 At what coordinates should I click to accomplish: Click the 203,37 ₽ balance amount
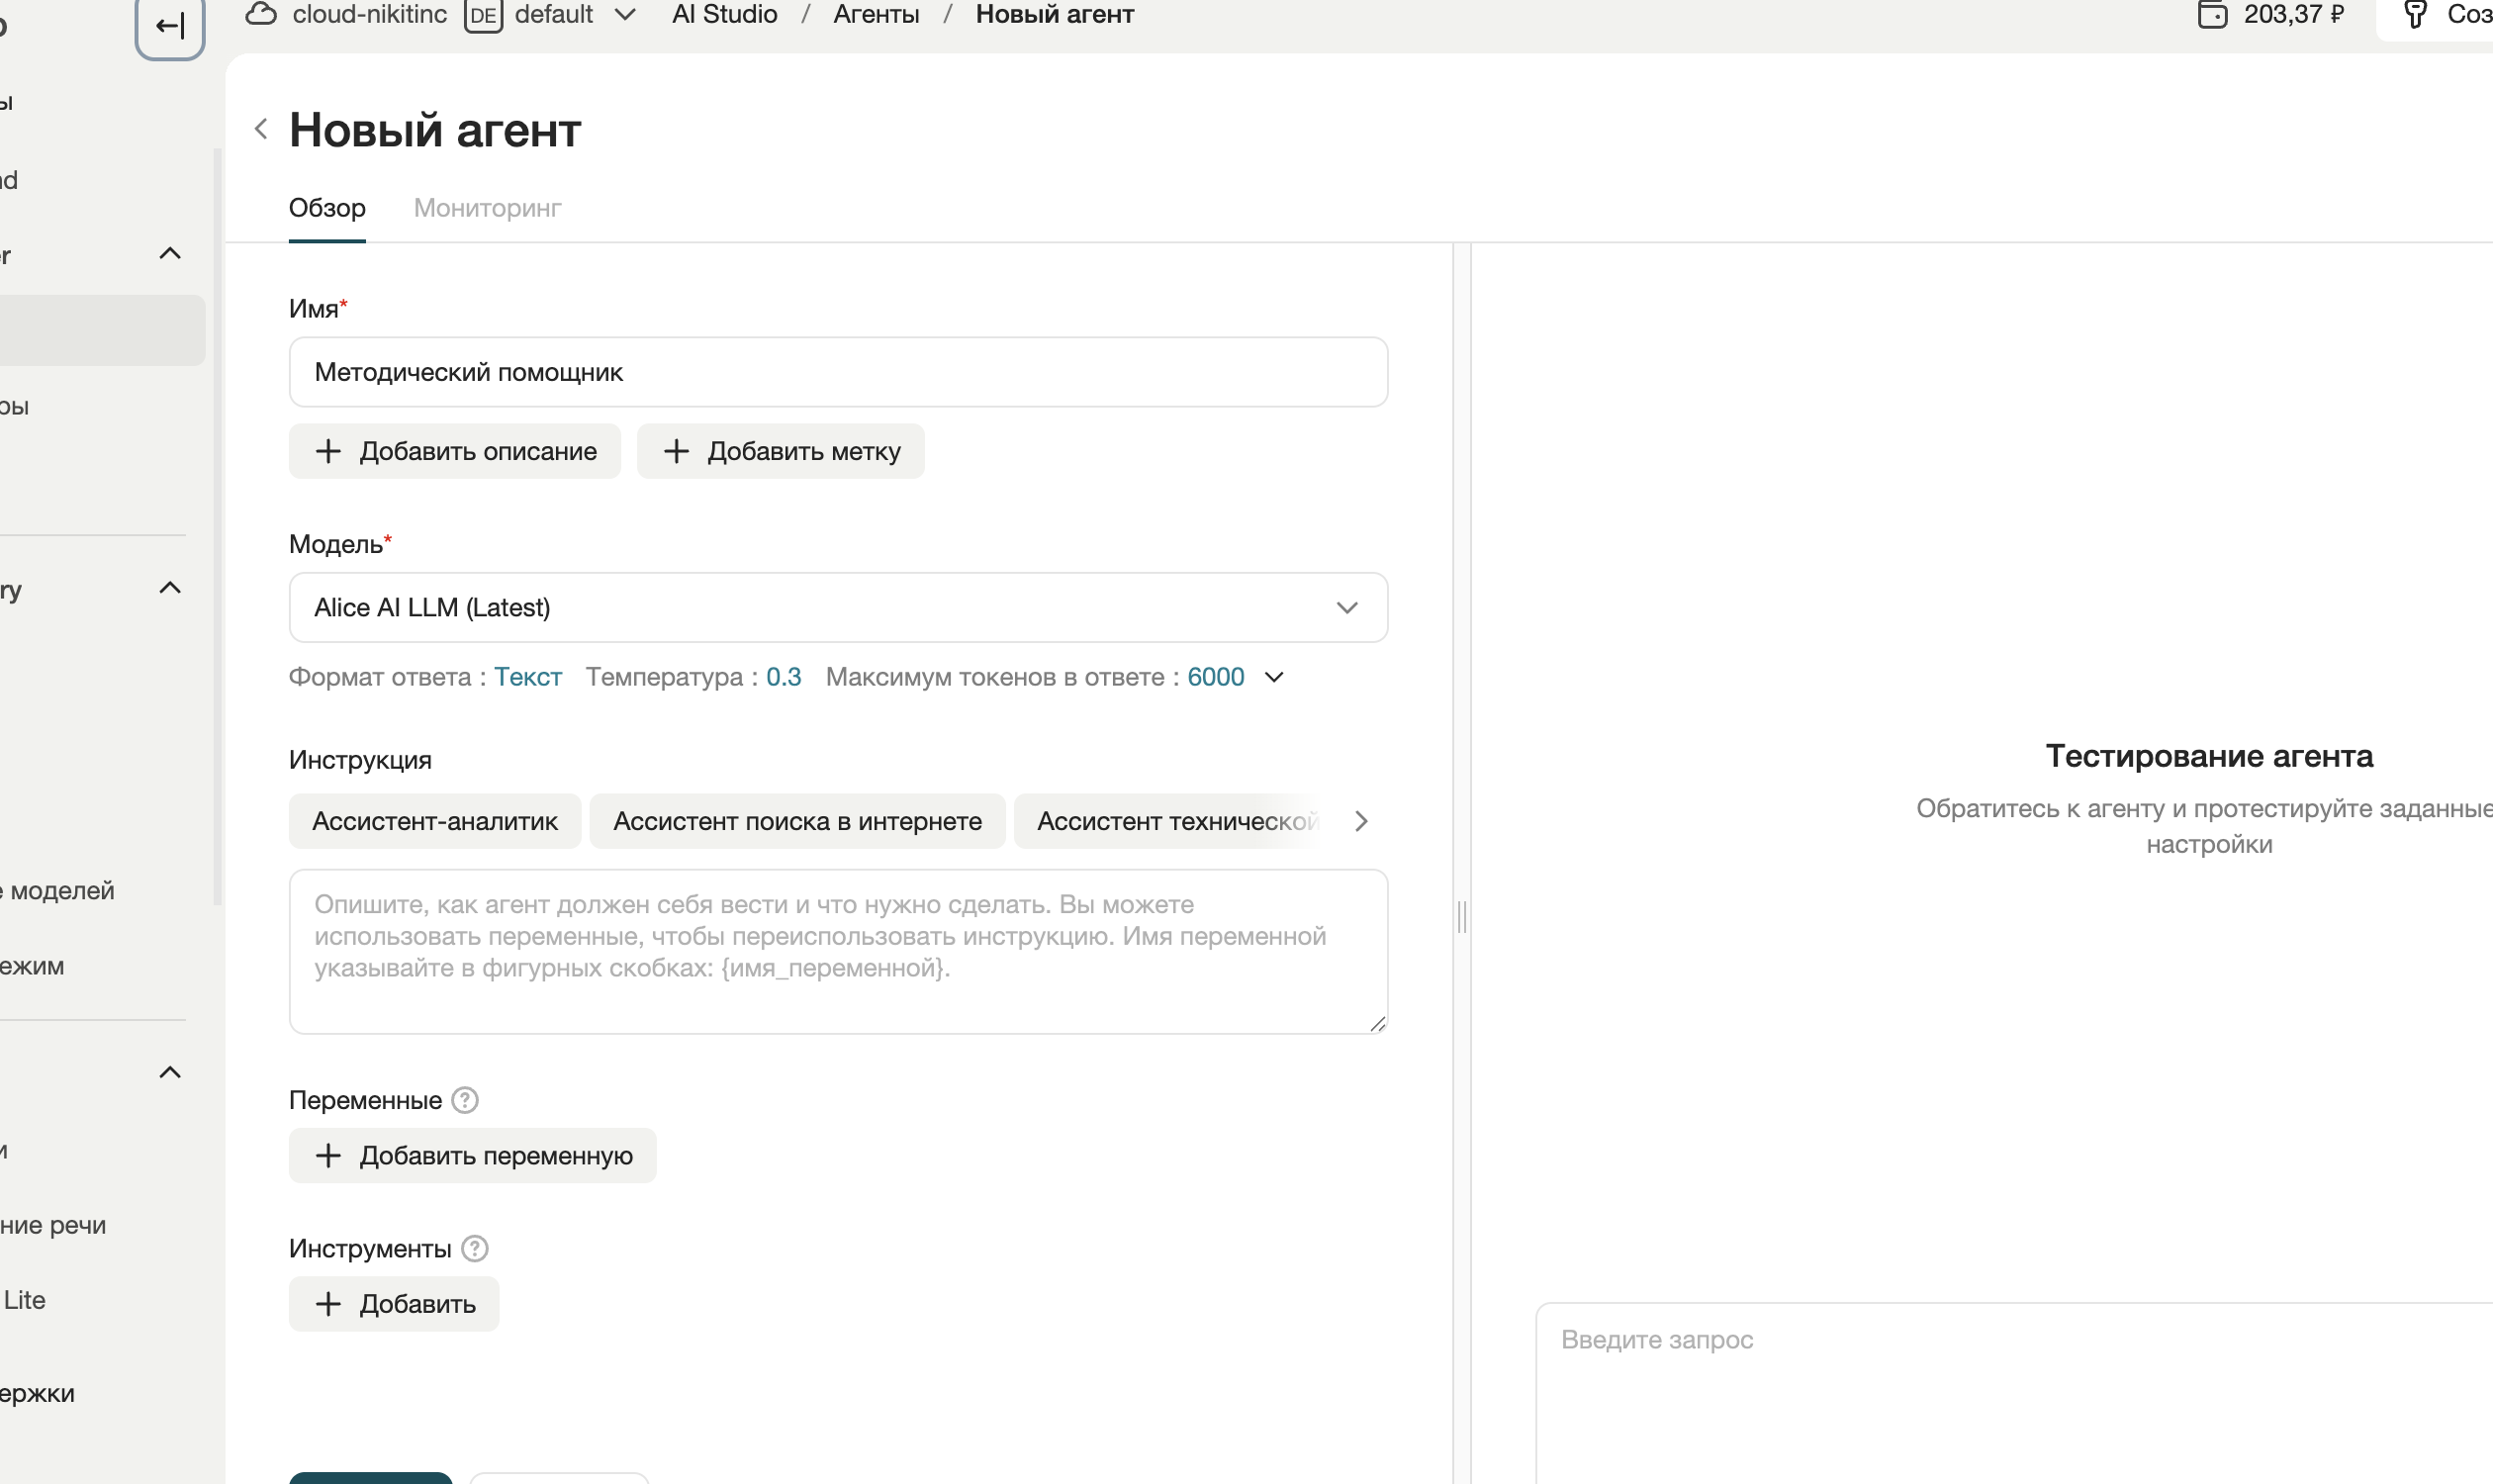(2294, 14)
